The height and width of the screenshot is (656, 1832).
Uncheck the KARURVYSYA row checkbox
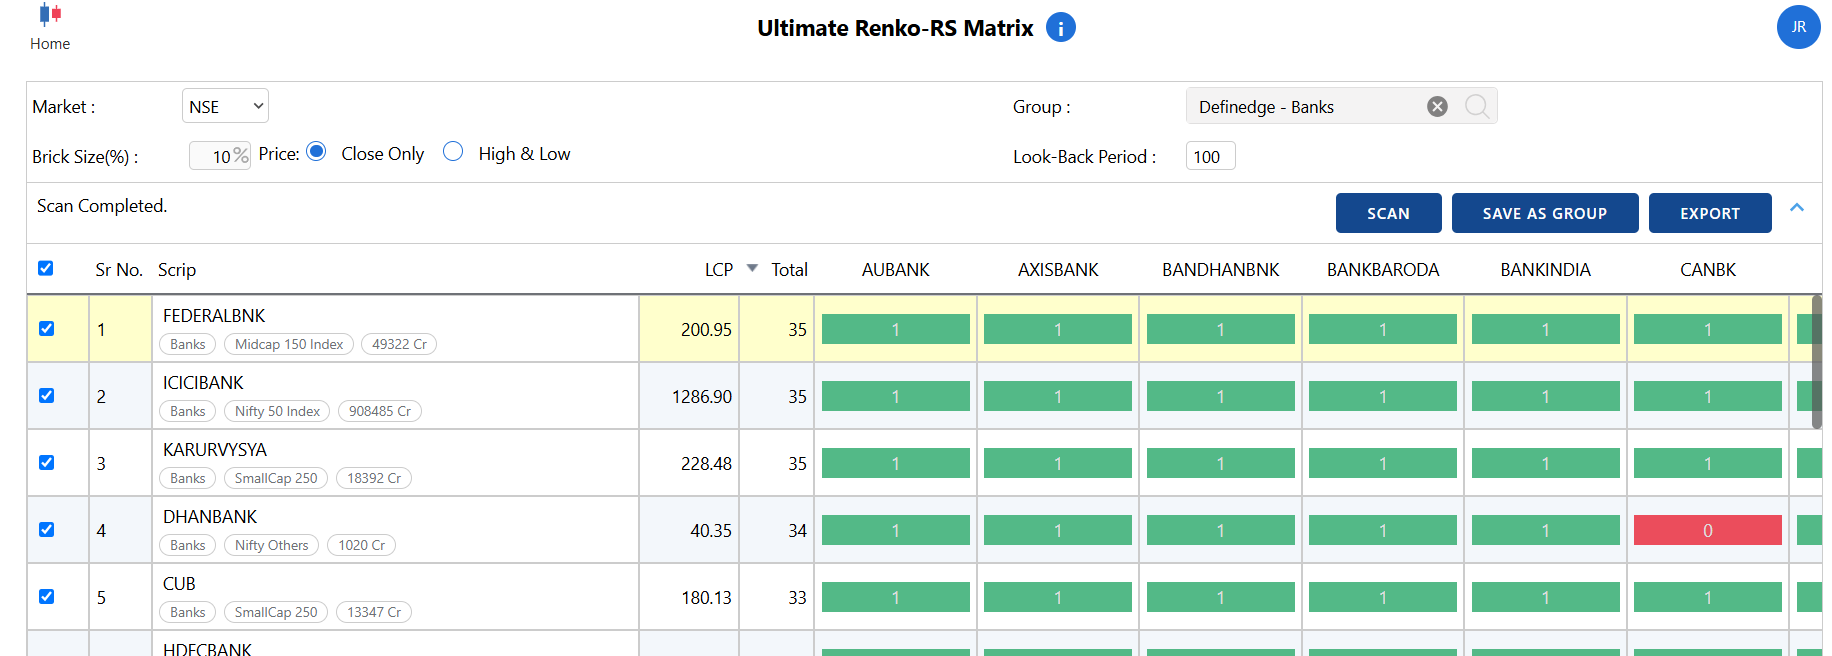tap(46, 462)
